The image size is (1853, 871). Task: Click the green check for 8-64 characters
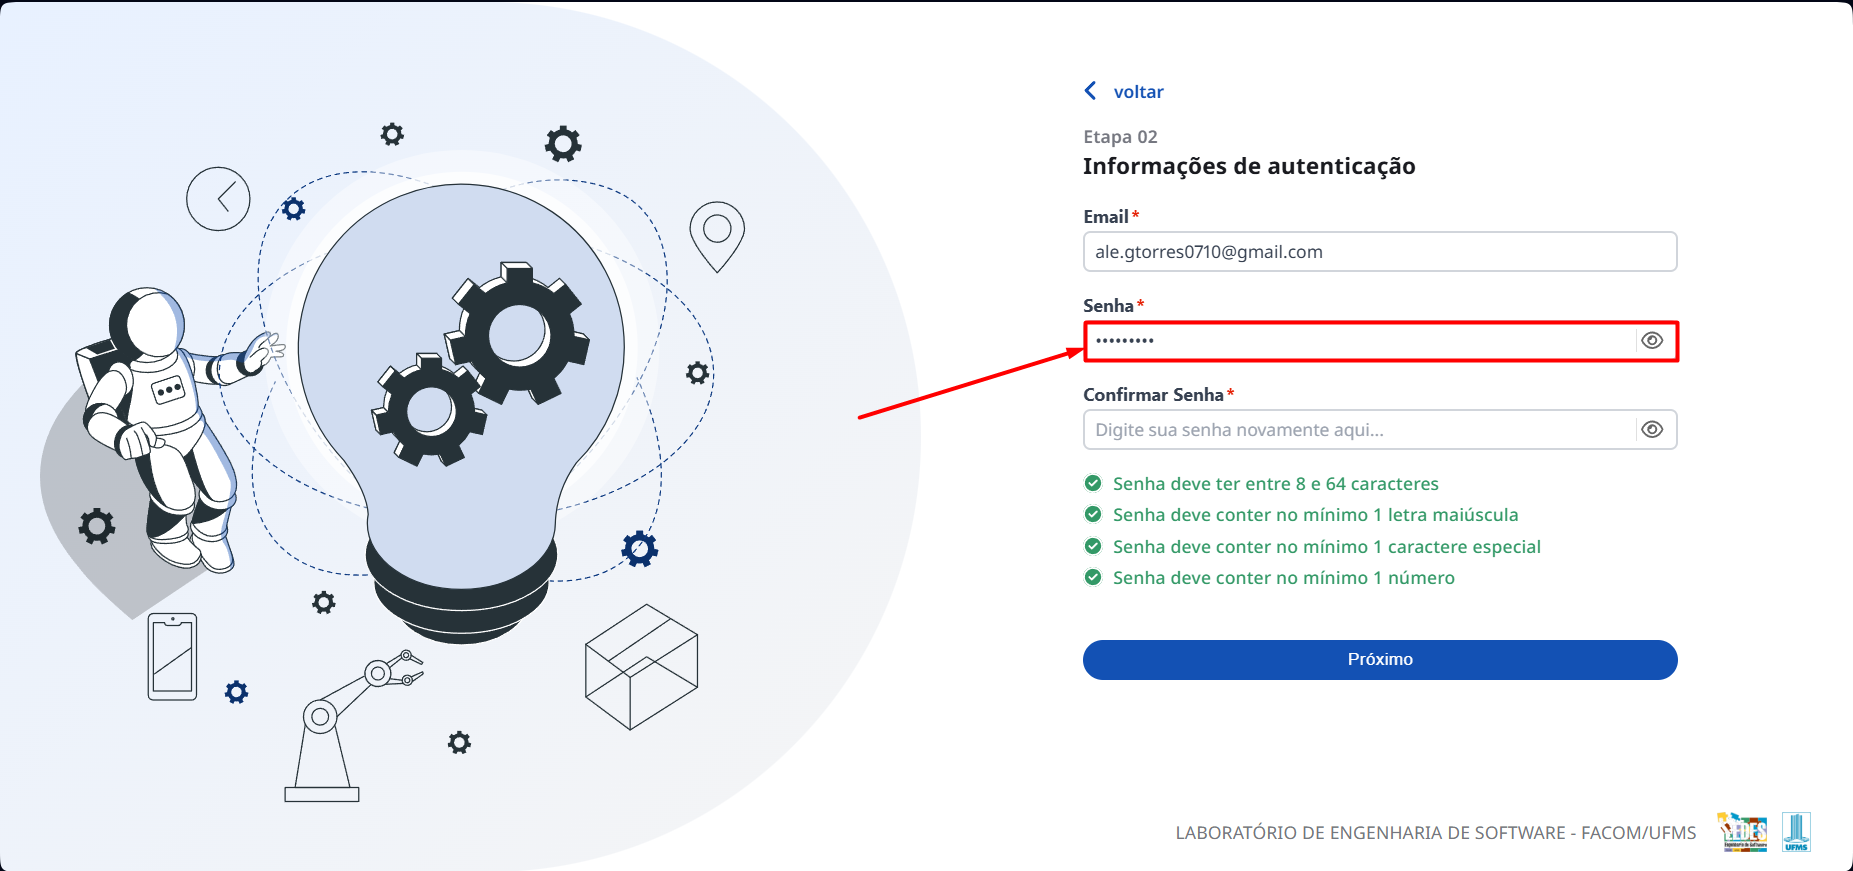(x=1093, y=484)
